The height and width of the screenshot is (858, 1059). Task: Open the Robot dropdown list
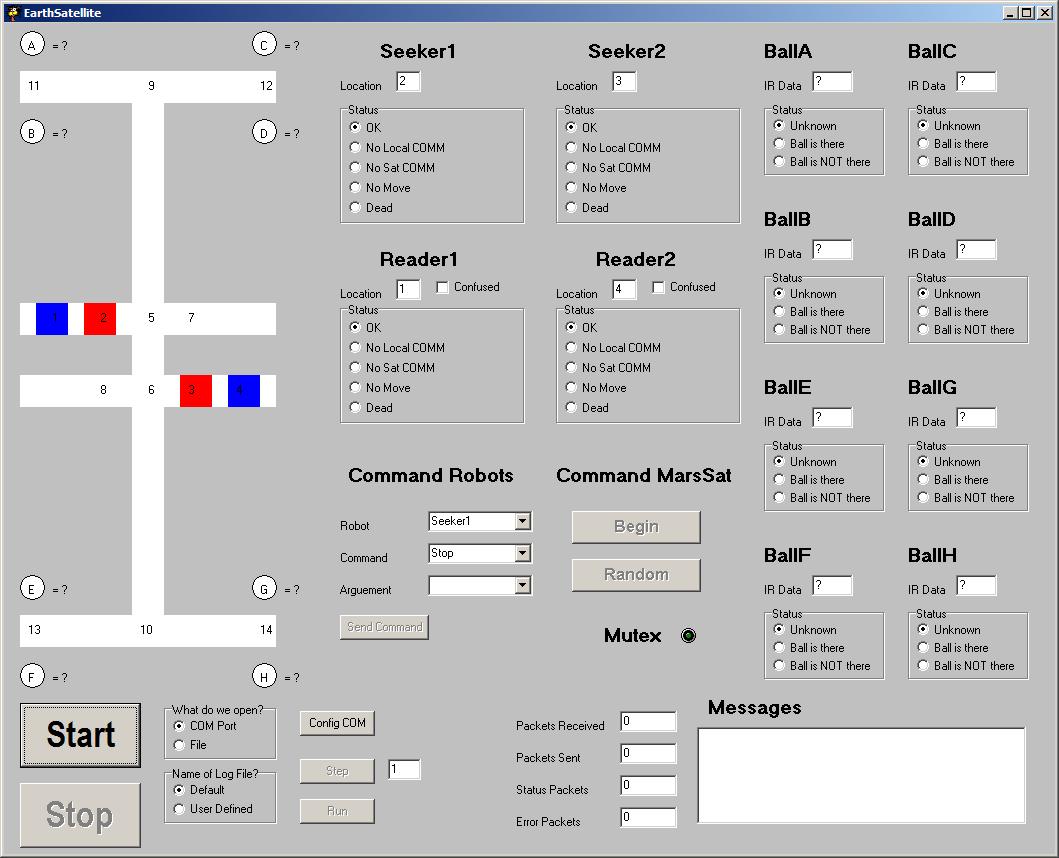point(522,522)
